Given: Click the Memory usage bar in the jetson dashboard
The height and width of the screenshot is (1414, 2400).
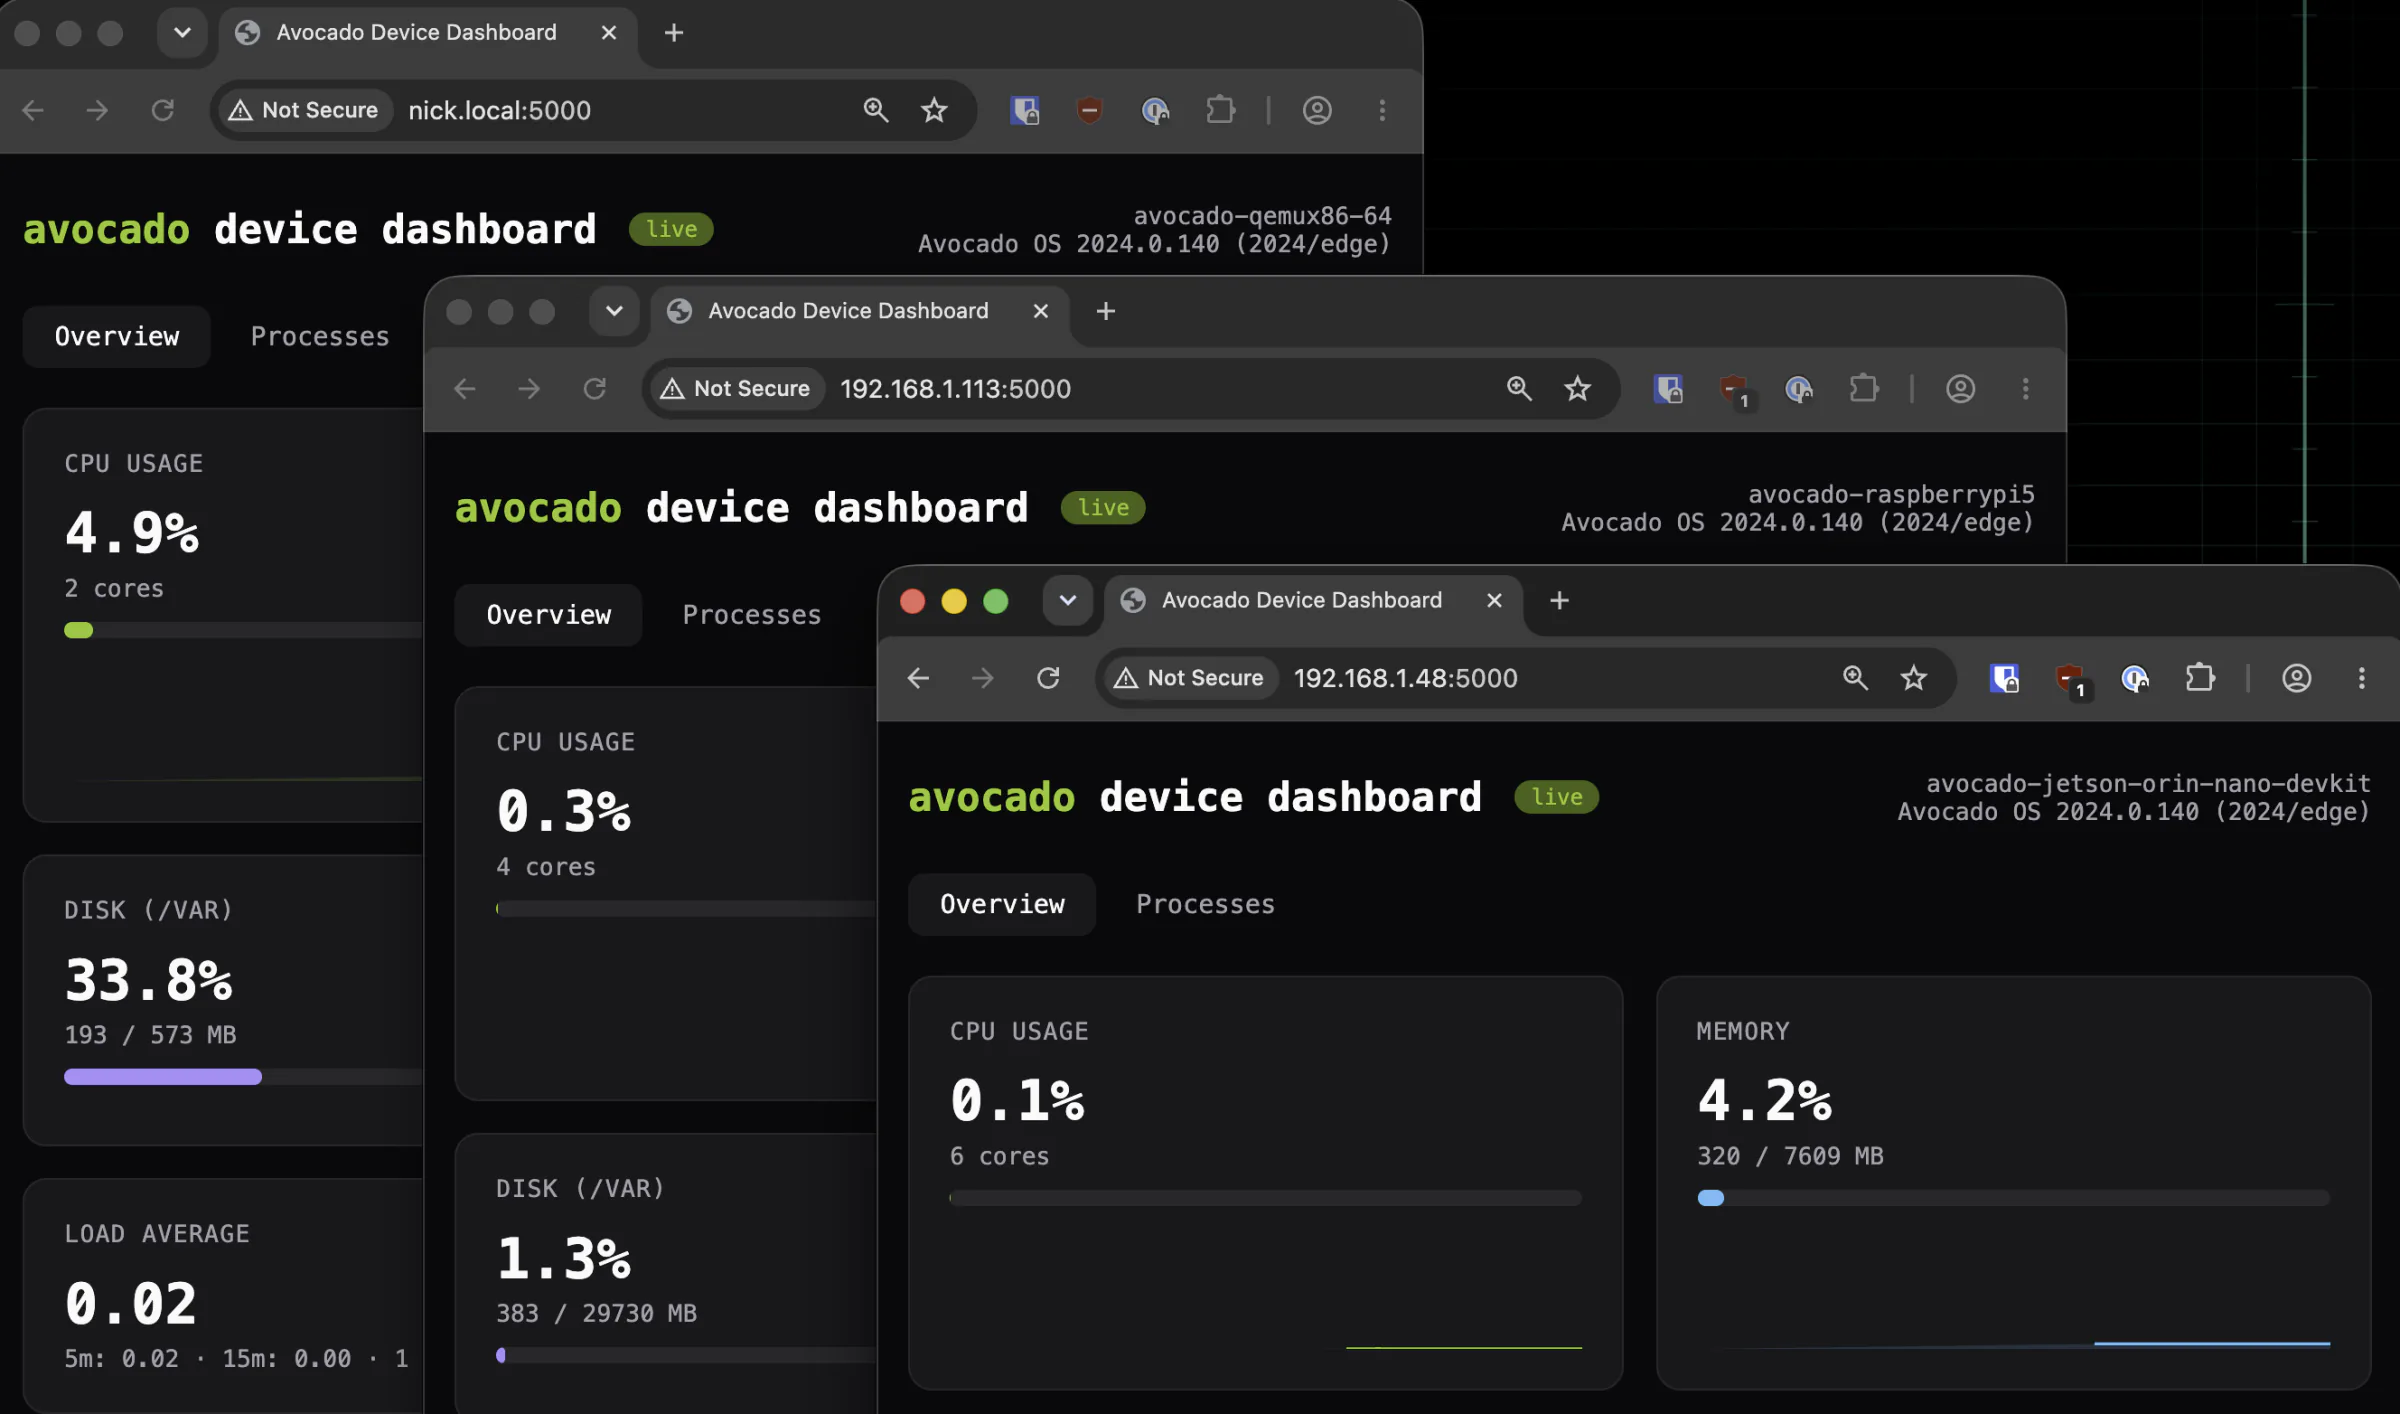Looking at the screenshot, I should coord(2013,1198).
